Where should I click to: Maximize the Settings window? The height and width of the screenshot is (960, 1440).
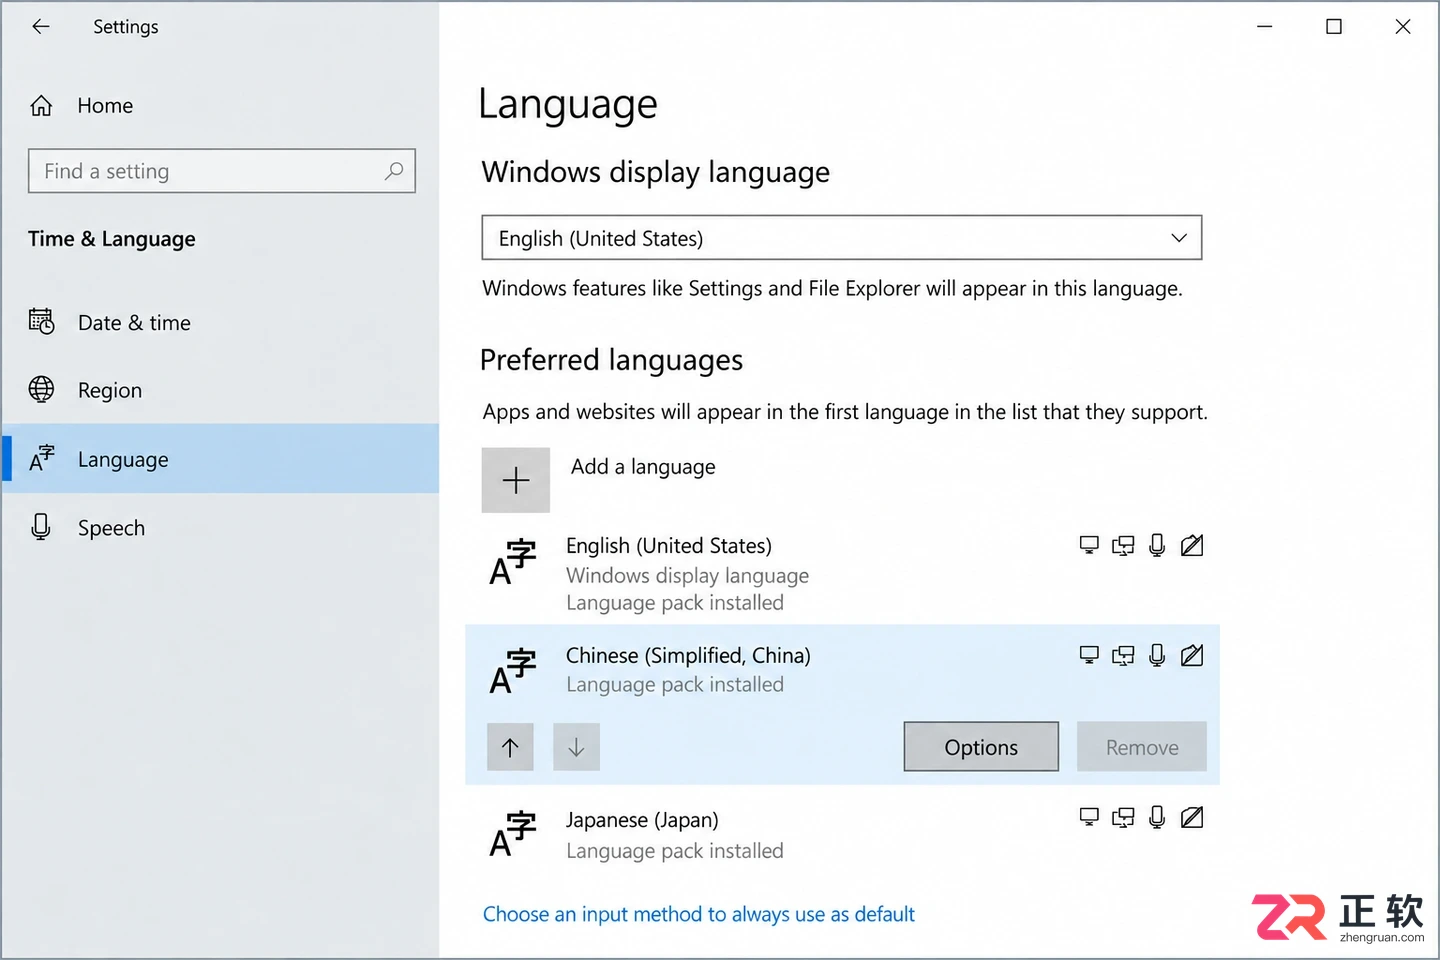tap(1334, 27)
